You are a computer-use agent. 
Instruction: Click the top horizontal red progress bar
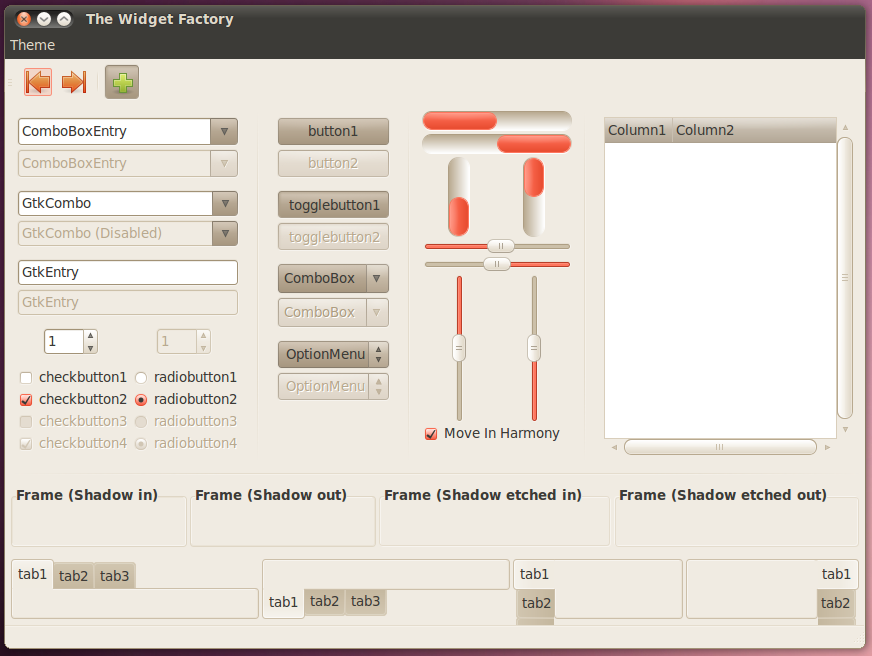click(497, 121)
